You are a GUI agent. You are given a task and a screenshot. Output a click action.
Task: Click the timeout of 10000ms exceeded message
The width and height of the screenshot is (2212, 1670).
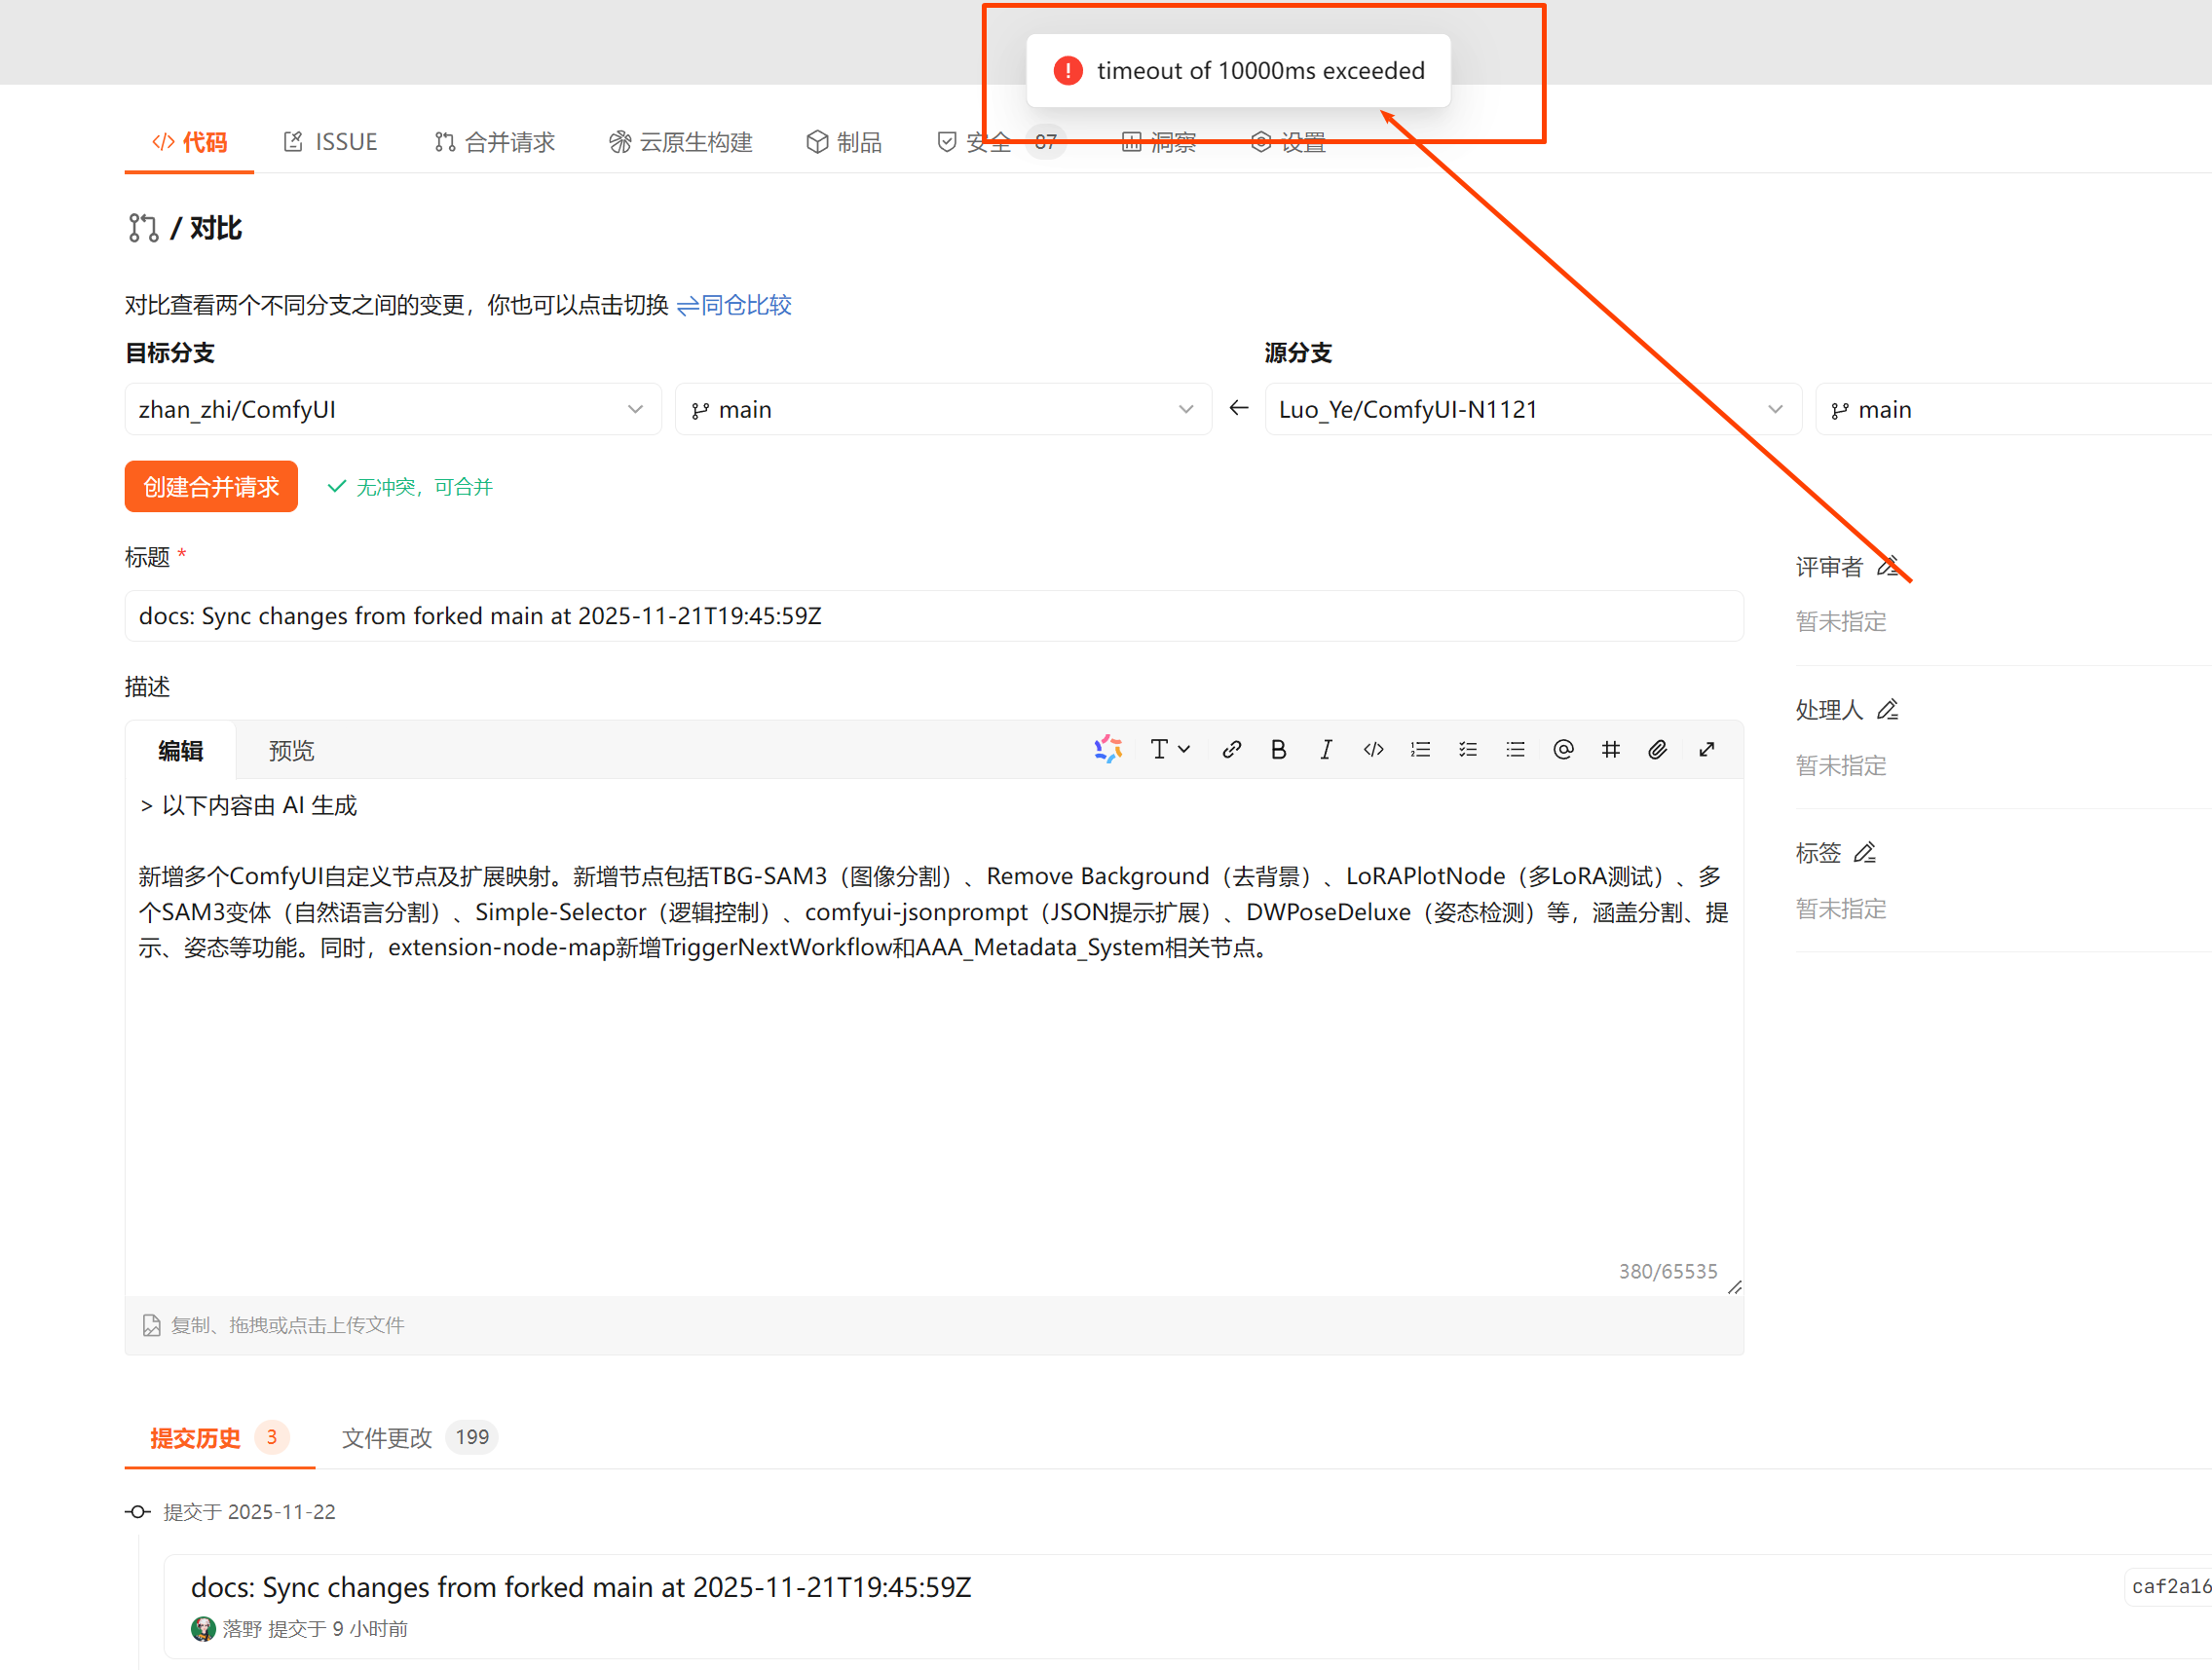pos(1260,70)
